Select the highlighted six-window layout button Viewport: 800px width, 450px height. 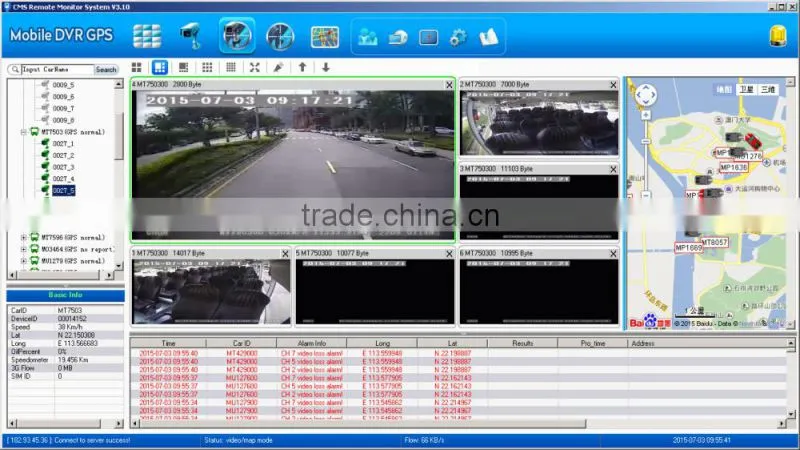coord(160,67)
